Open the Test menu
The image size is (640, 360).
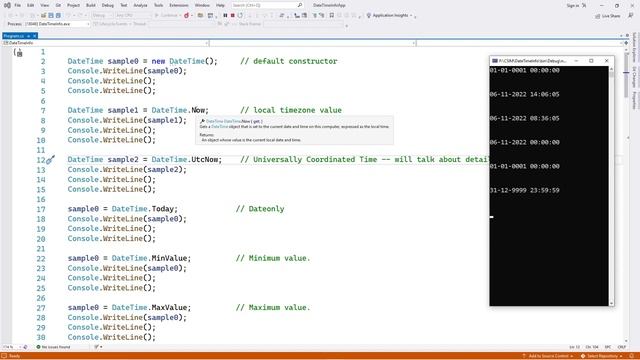pyautogui.click(x=124, y=5)
